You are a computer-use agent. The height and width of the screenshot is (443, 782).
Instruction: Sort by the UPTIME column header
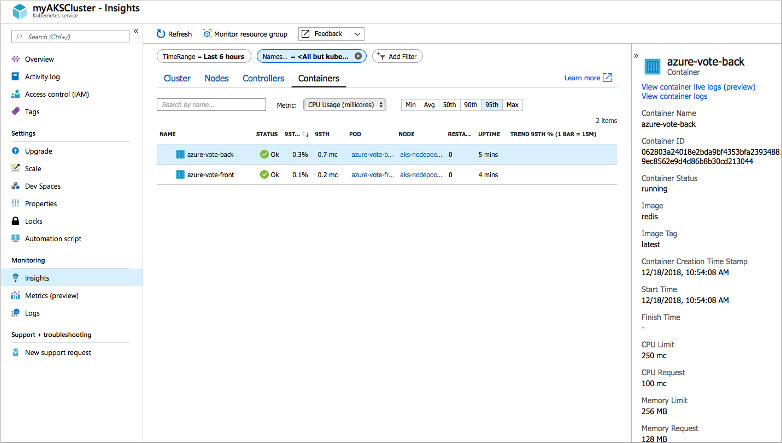pyautogui.click(x=489, y=134)
